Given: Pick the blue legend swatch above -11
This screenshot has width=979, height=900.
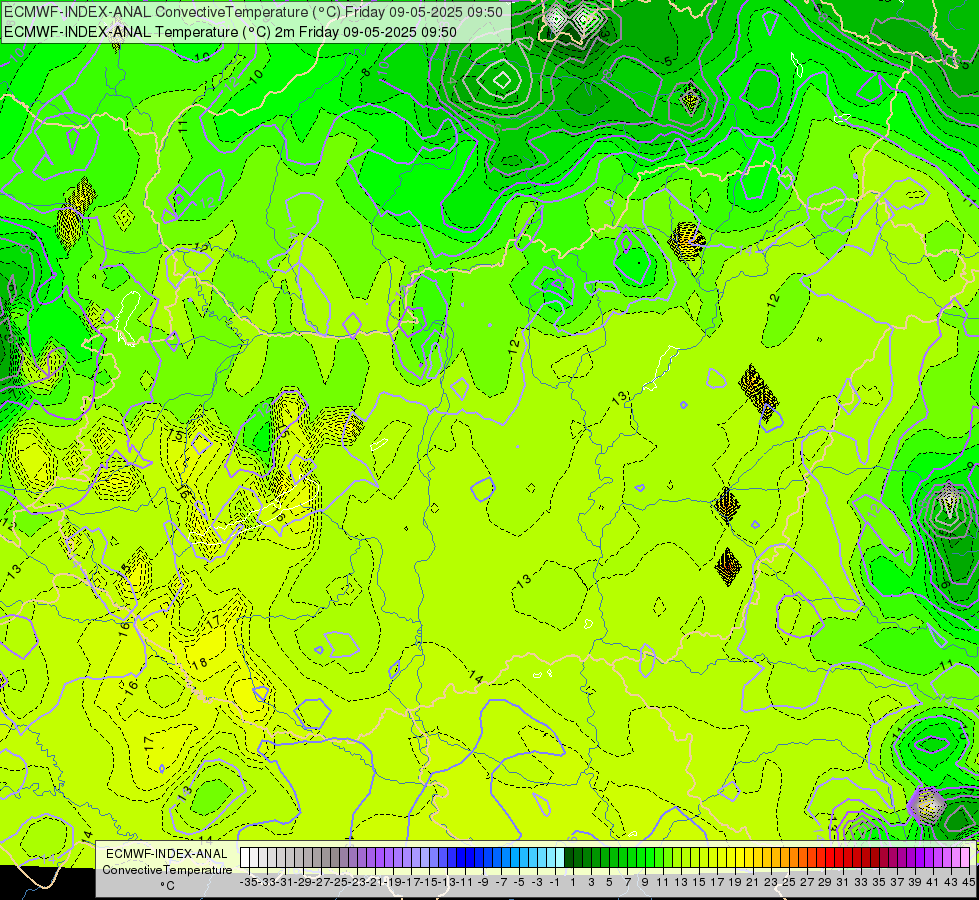Looking at the screenshot, I should click(x=461, y=857).
